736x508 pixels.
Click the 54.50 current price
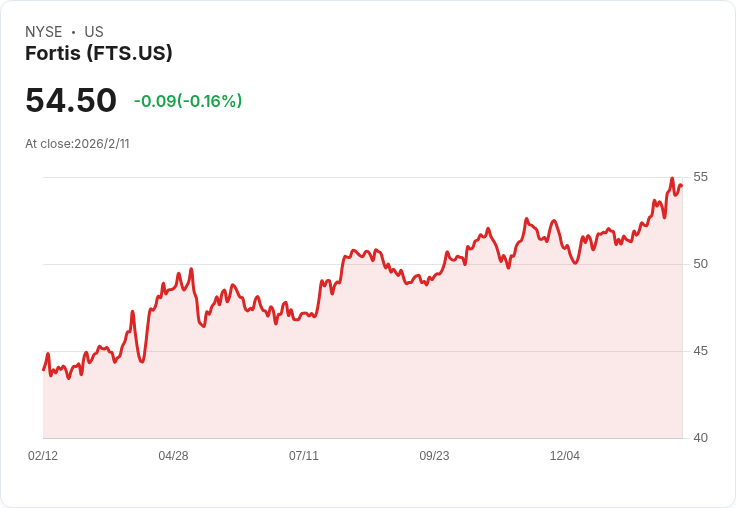point(71,100)
